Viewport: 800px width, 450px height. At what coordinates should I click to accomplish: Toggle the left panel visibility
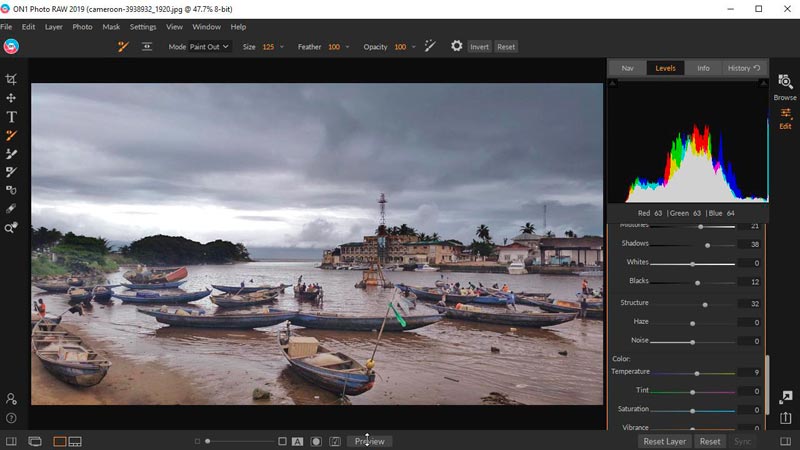point(11,441)
